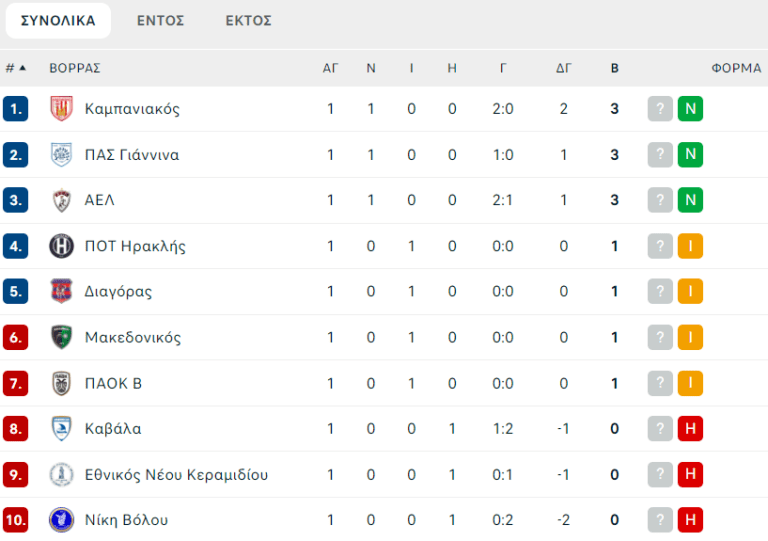The width and height of the screenshot is (768, 541).
Task: Click Καμπανιακός green N form badge
Action: pos(690,109)
